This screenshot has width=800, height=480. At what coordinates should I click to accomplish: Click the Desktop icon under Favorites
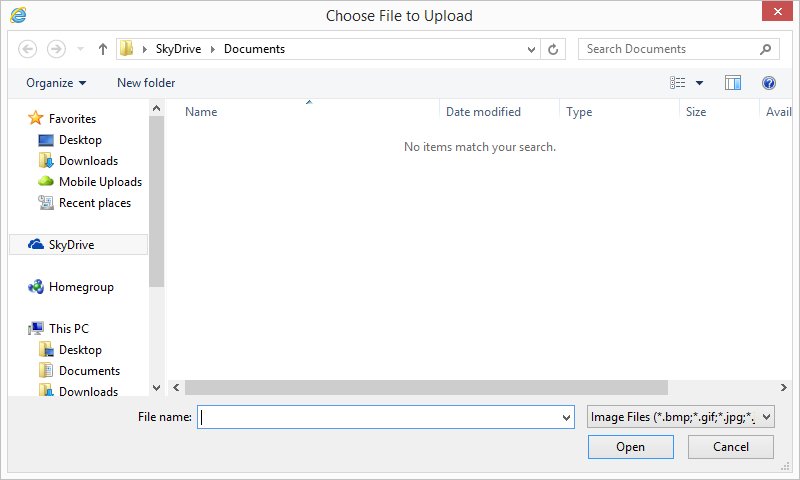pyautogui.click(x=46, y=140)
